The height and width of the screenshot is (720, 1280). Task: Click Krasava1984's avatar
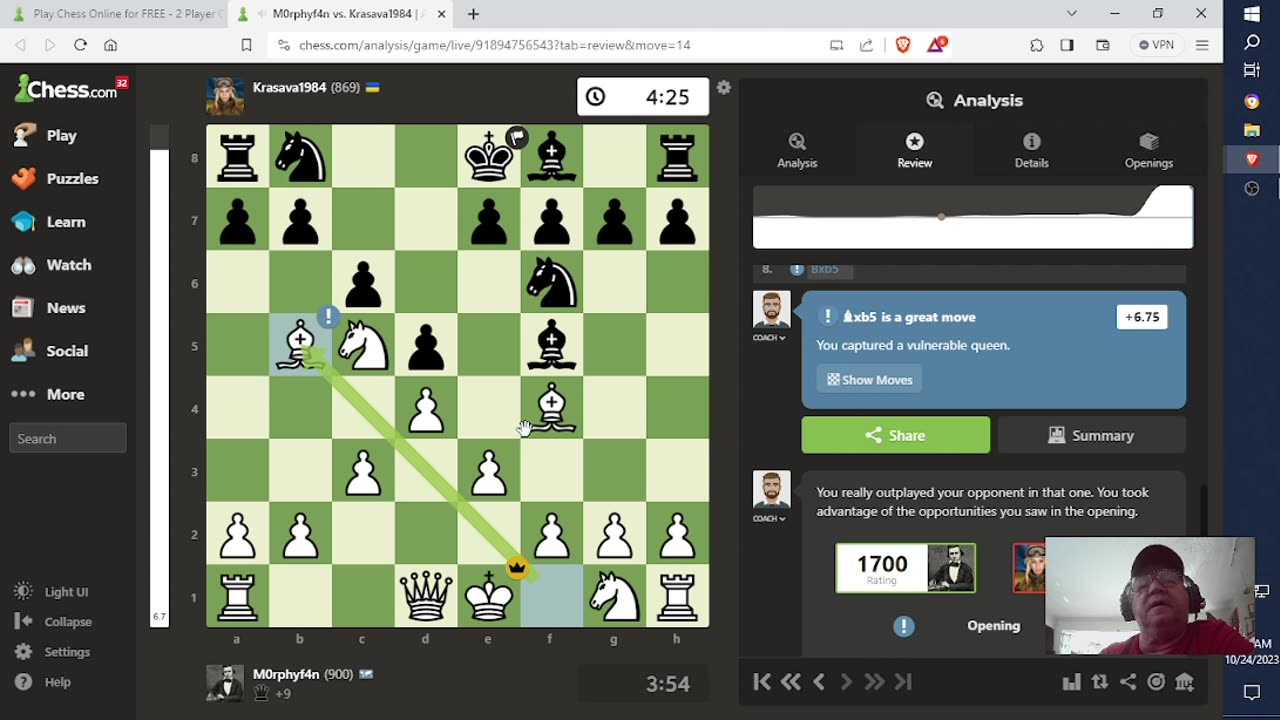pyautogui.click(x=225, y=96)
